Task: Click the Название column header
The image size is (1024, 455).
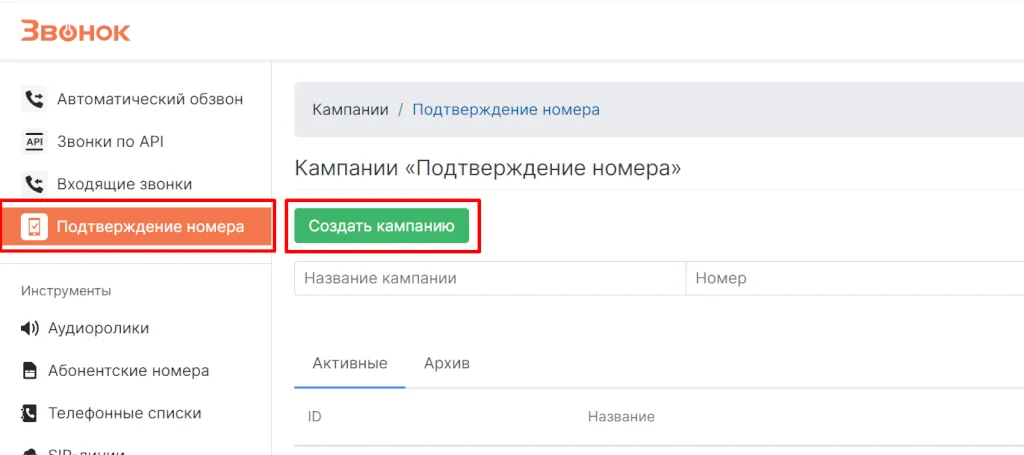Action: [x=621, y=416]
